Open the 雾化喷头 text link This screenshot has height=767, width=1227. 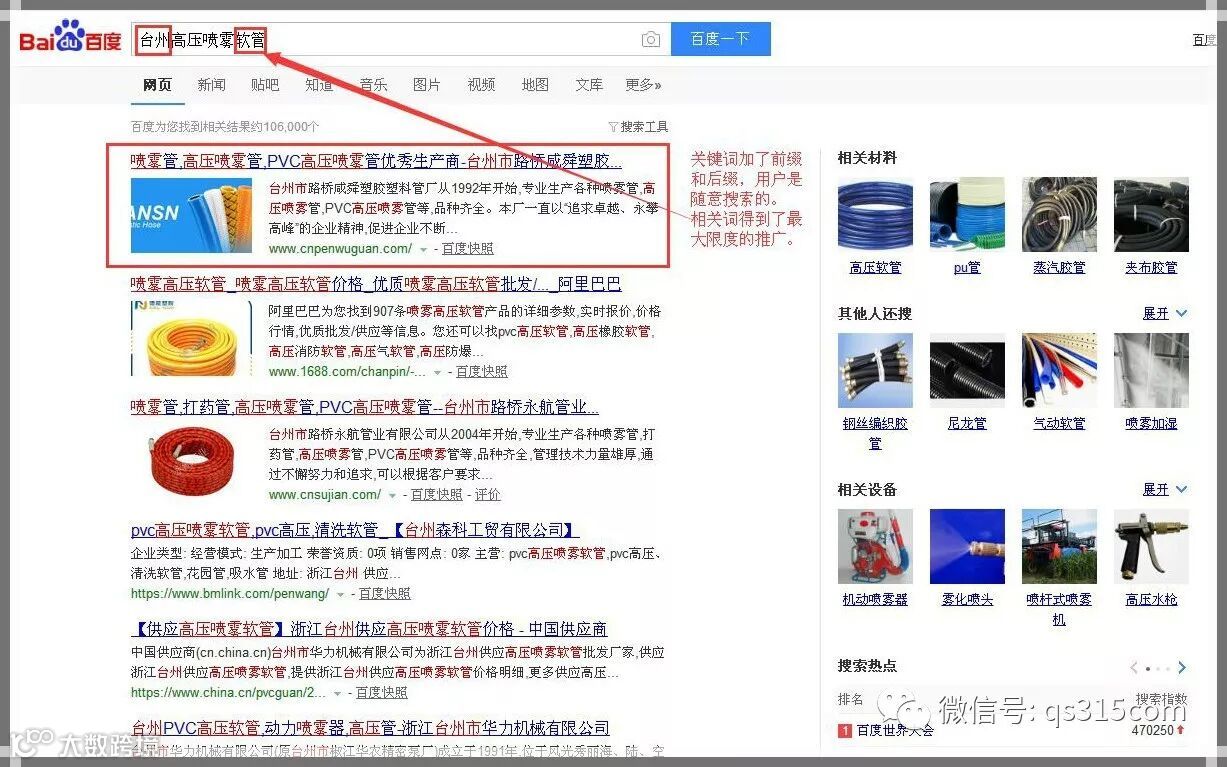tap(967, 599)
